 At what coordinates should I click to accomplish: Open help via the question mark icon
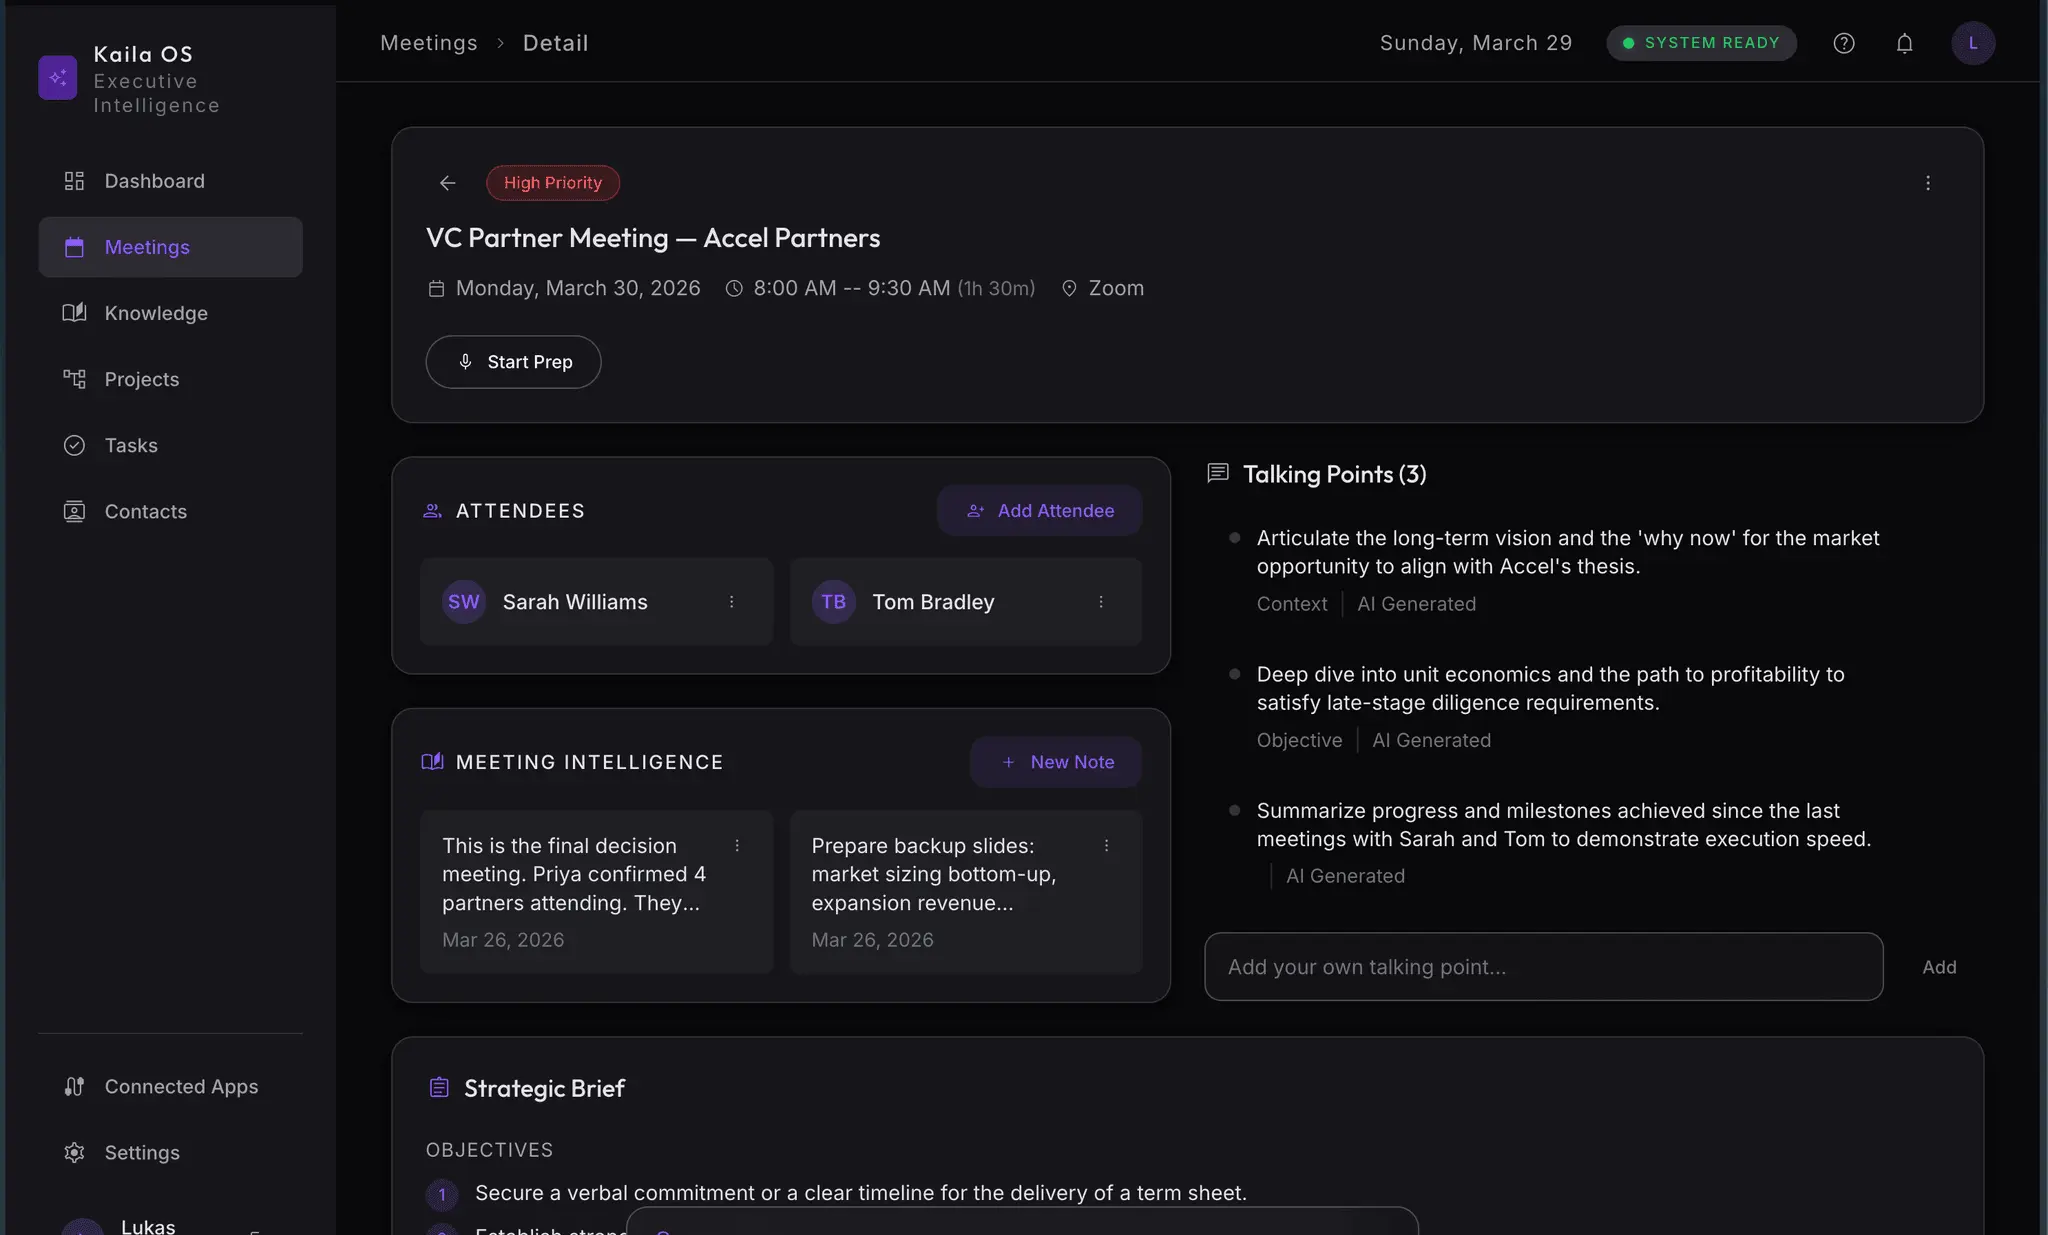click(x=1844, y=43)
